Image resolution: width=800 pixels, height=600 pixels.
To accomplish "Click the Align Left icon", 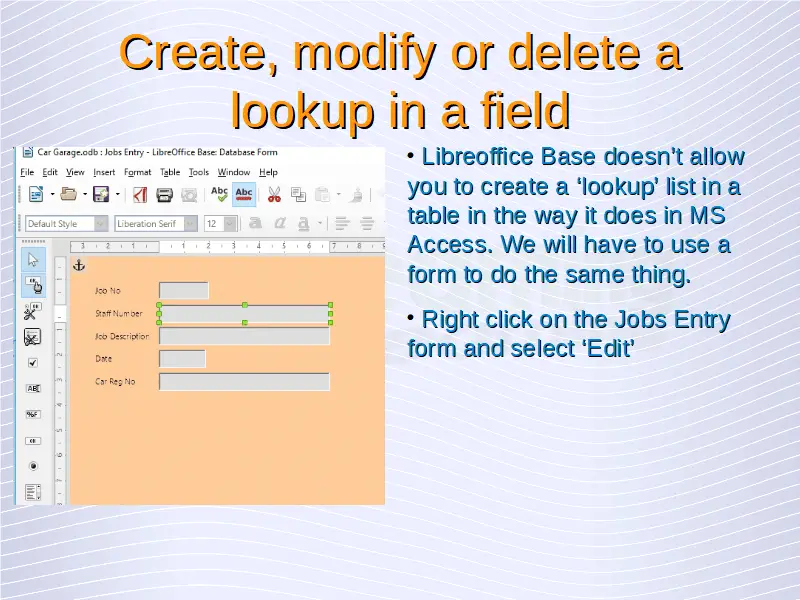I will (x=342, y=223).
